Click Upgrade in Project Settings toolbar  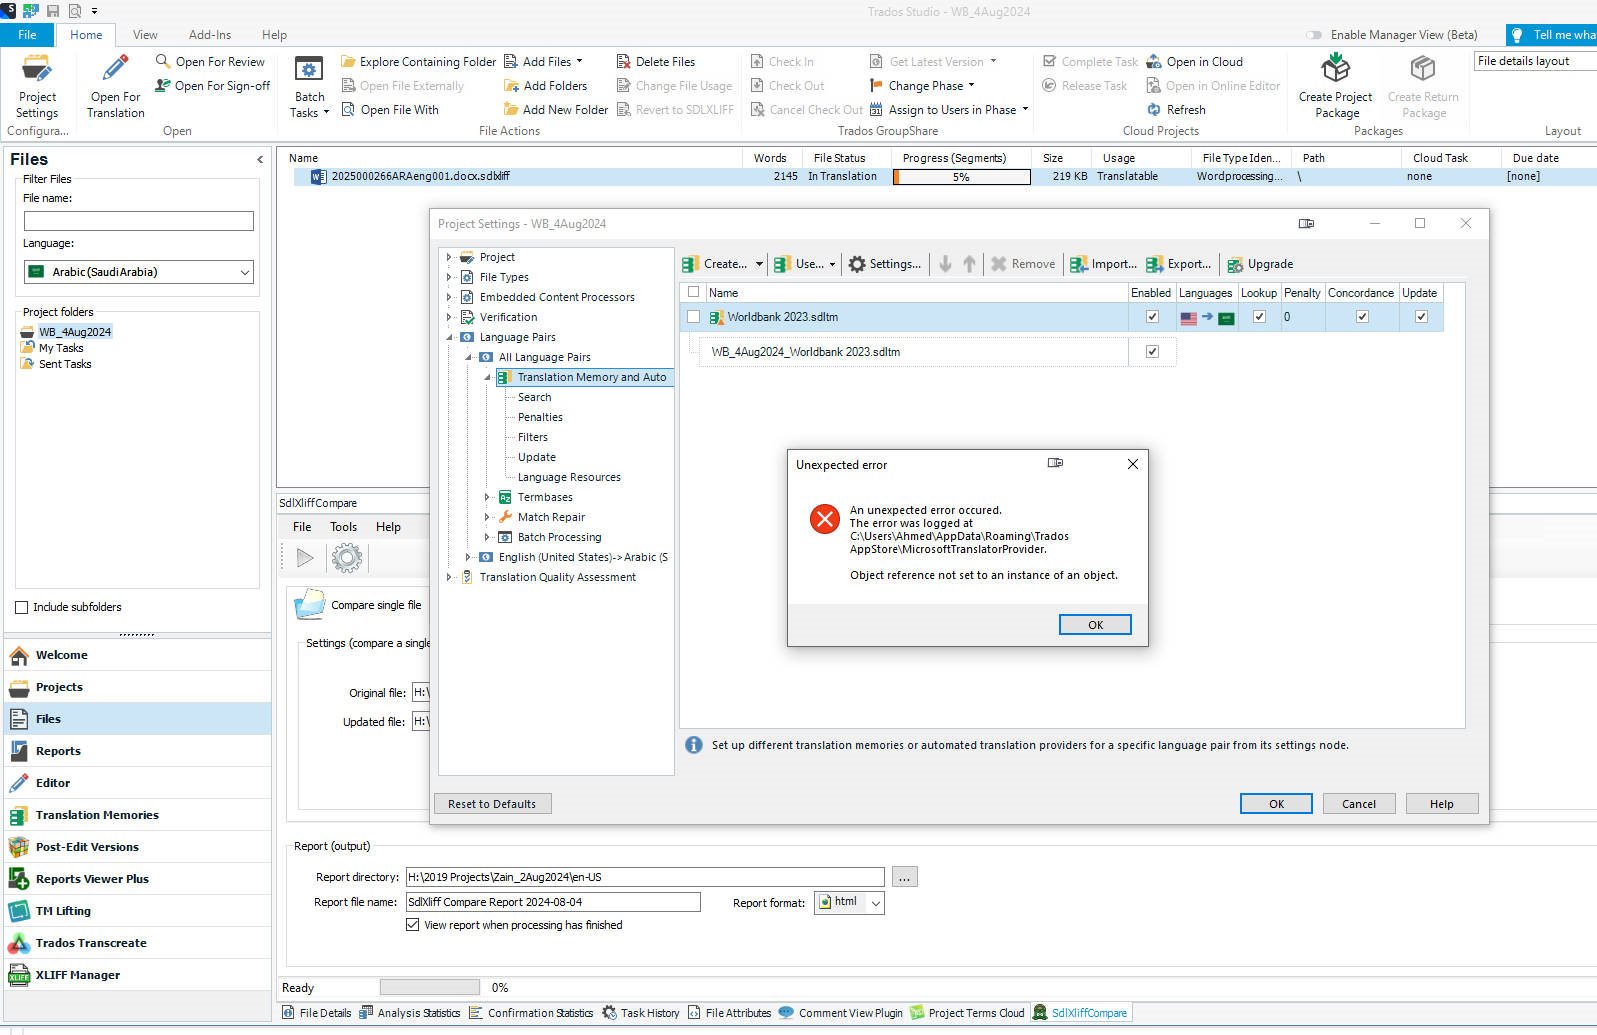[1260, 264]
